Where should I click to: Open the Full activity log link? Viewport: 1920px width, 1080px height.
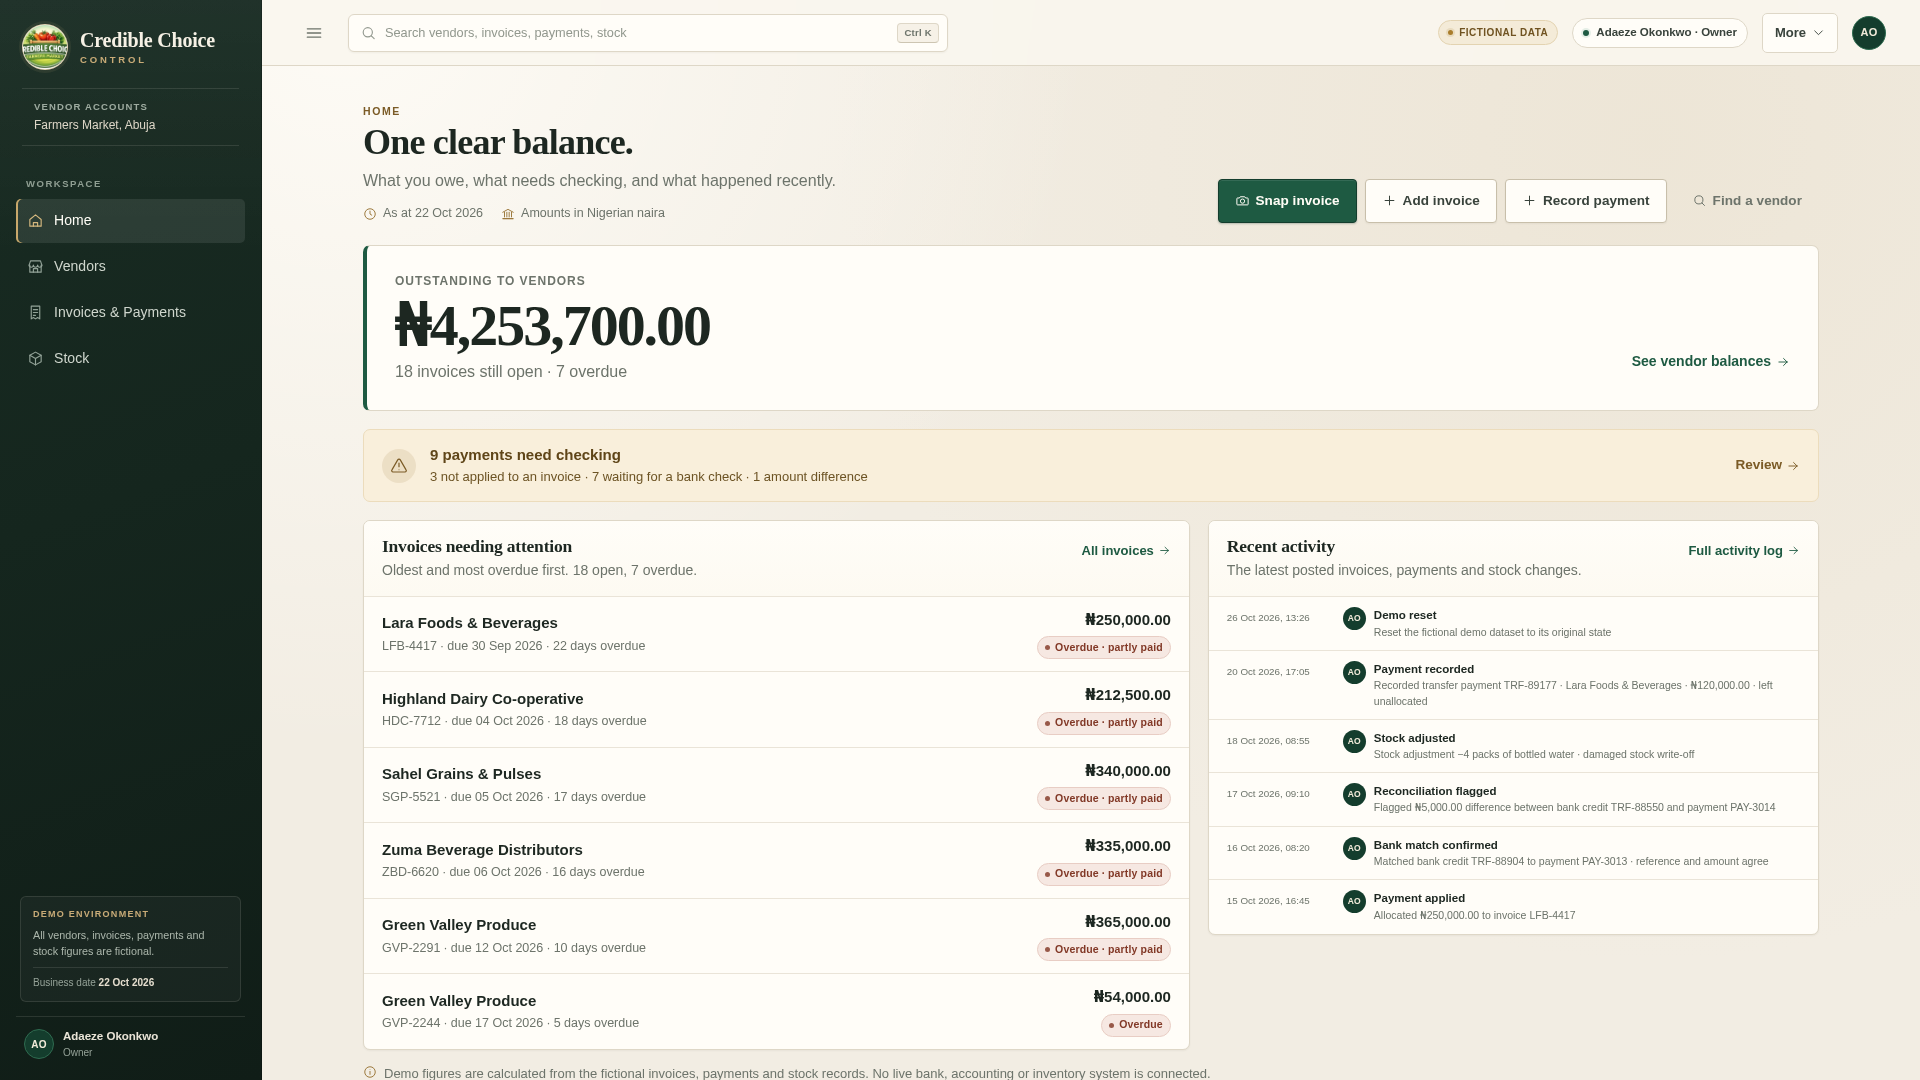(1743, 551)
